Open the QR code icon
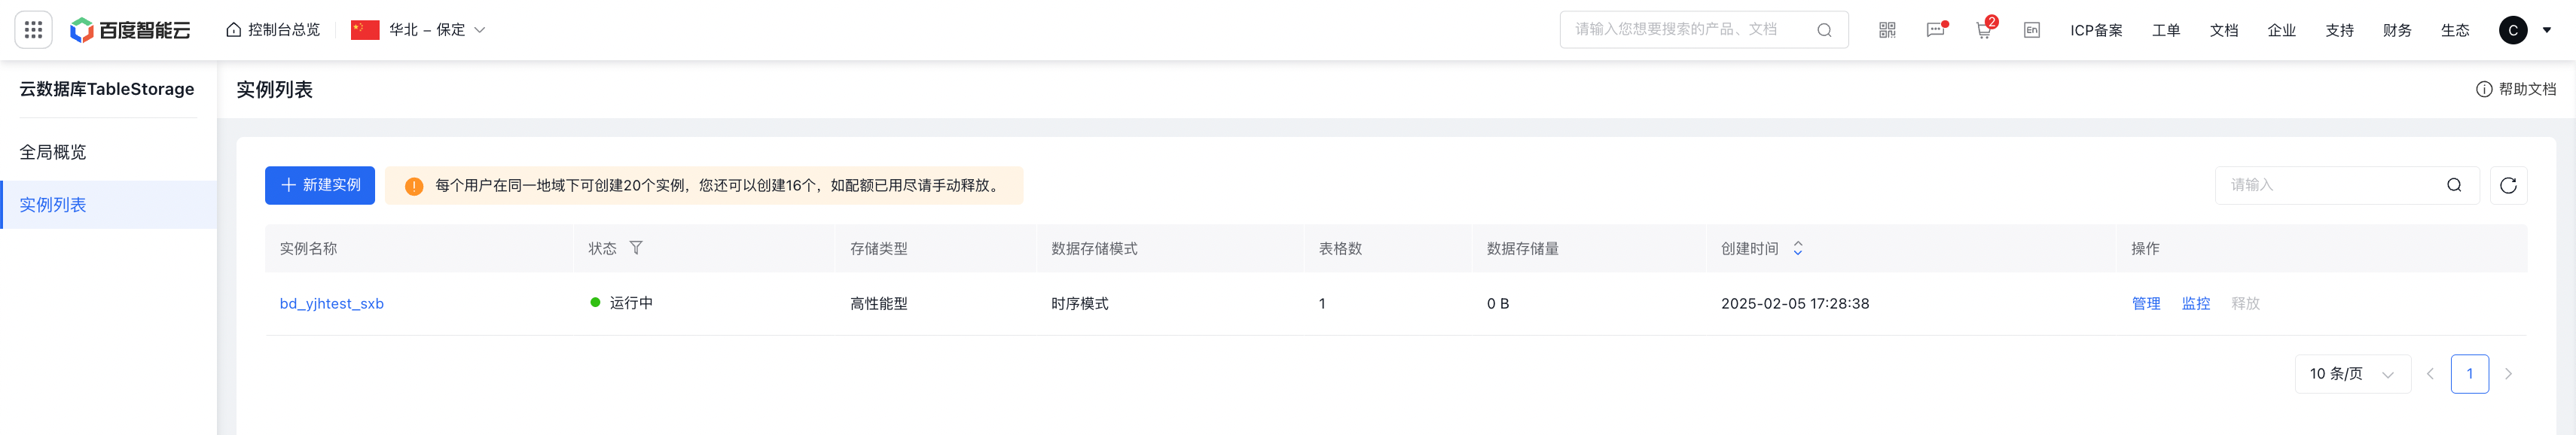 1887,30
